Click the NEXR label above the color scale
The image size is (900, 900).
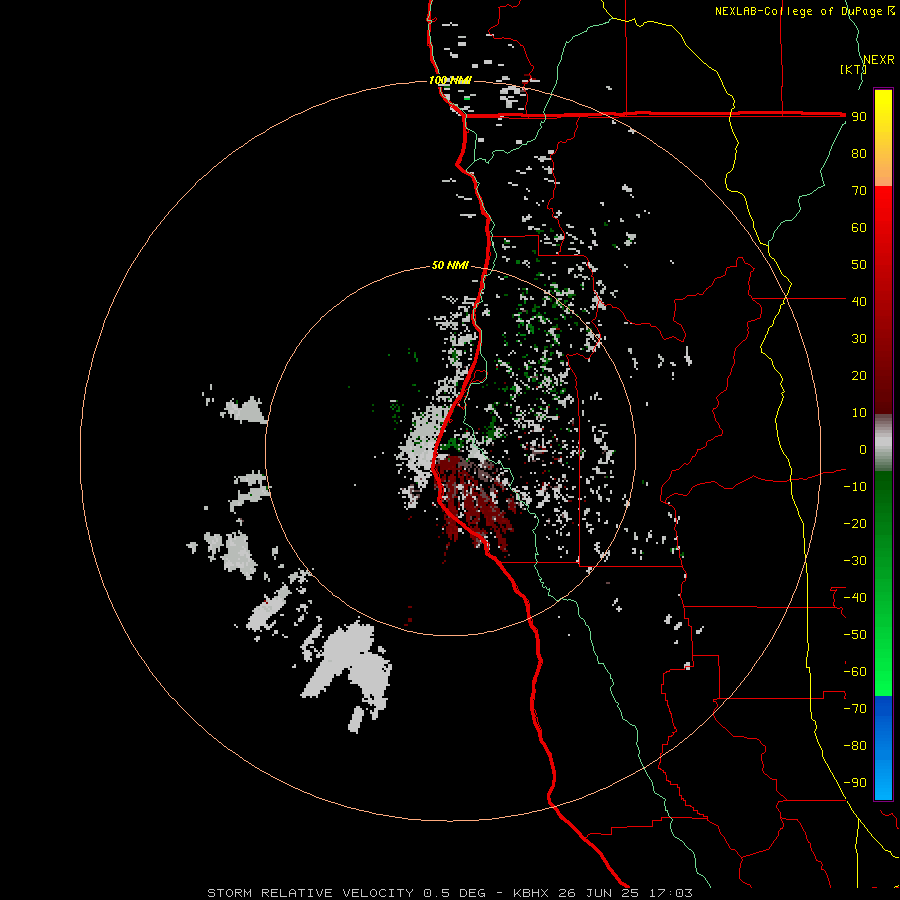[x=879, y=60]
